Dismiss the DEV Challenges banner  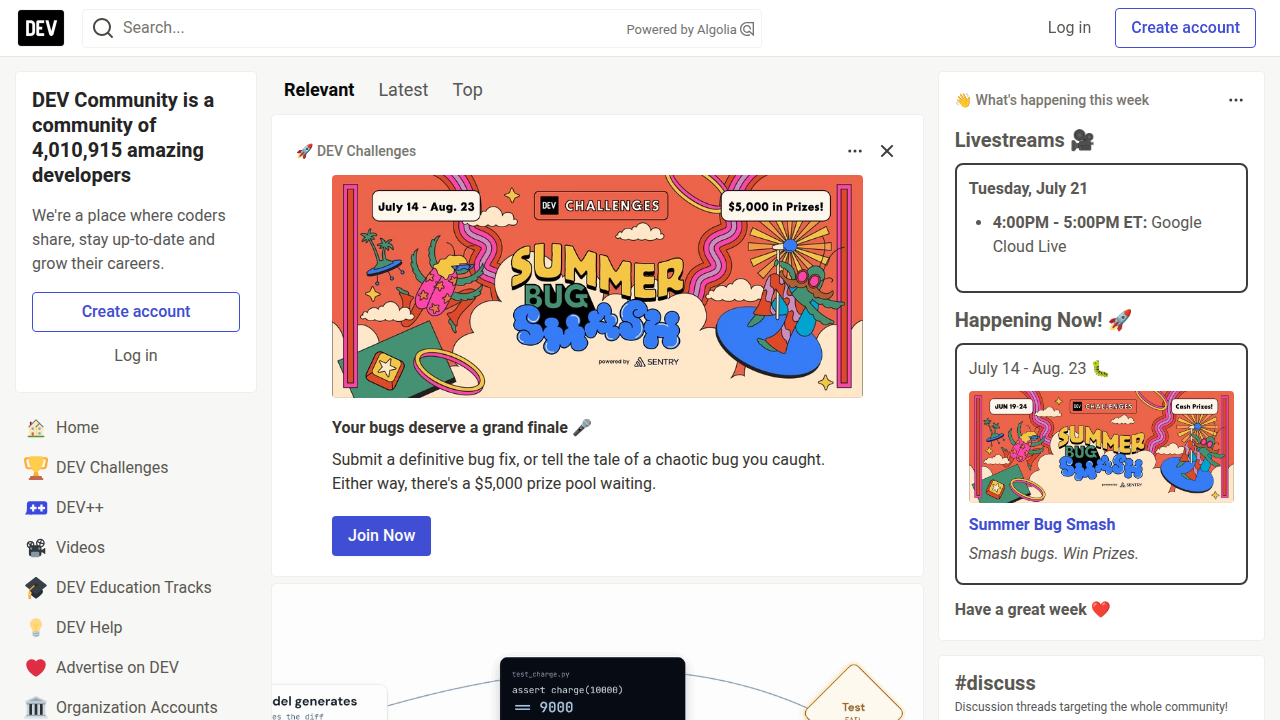887,151
